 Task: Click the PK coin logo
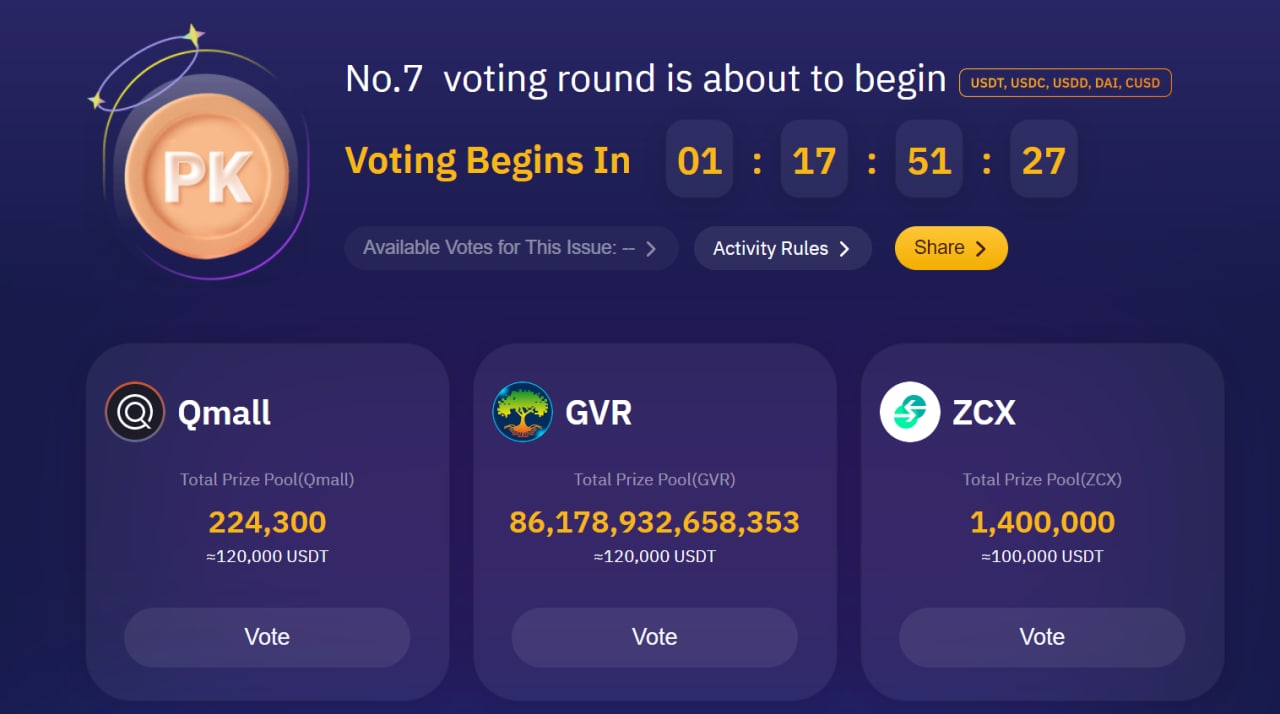[x=207, y=176]
